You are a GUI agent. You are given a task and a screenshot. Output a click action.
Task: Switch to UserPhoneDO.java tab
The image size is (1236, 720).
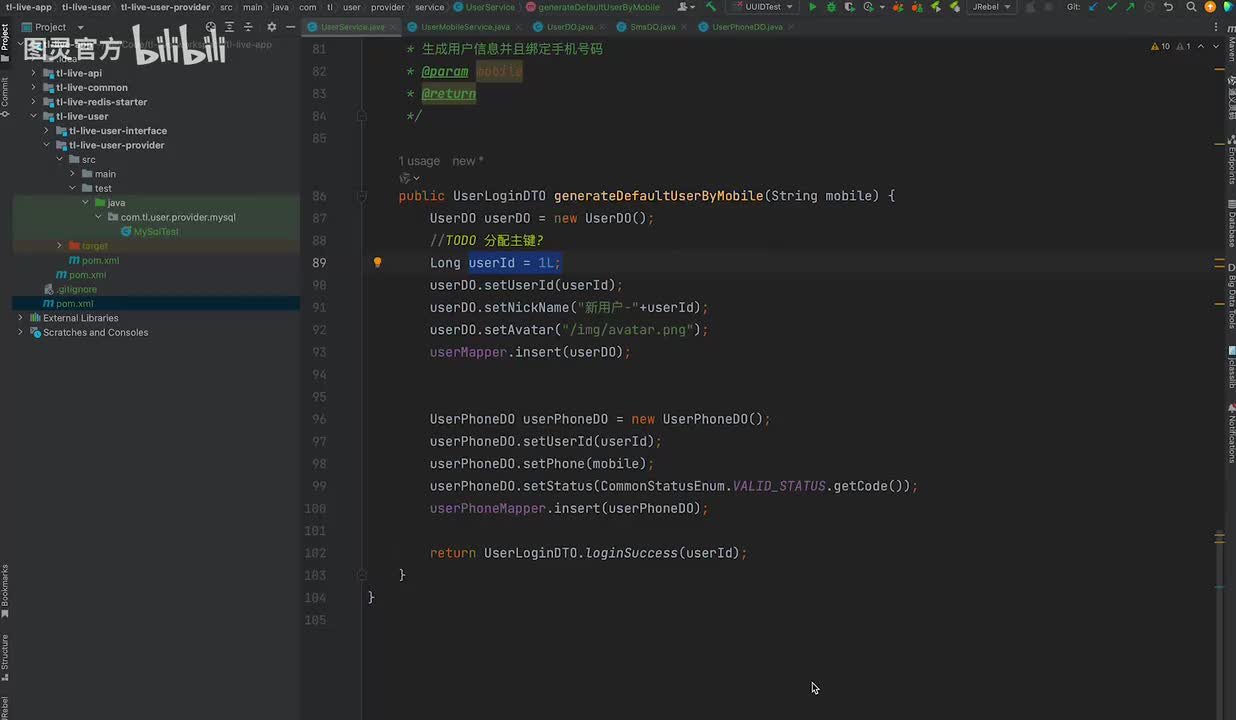coord(746,27)
